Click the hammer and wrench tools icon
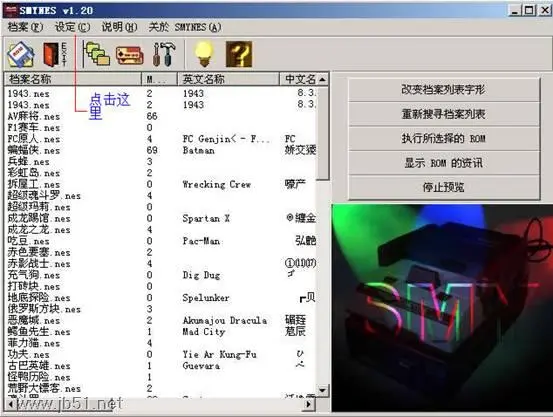This screenshot has width=553, height=417. 164,54
